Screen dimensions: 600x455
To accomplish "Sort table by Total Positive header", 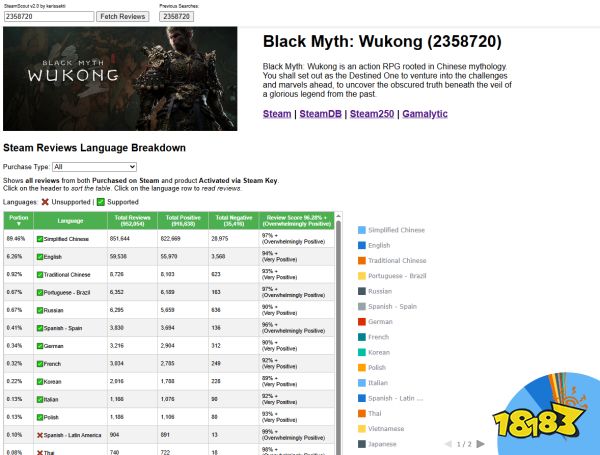I will tap(183, 220).
